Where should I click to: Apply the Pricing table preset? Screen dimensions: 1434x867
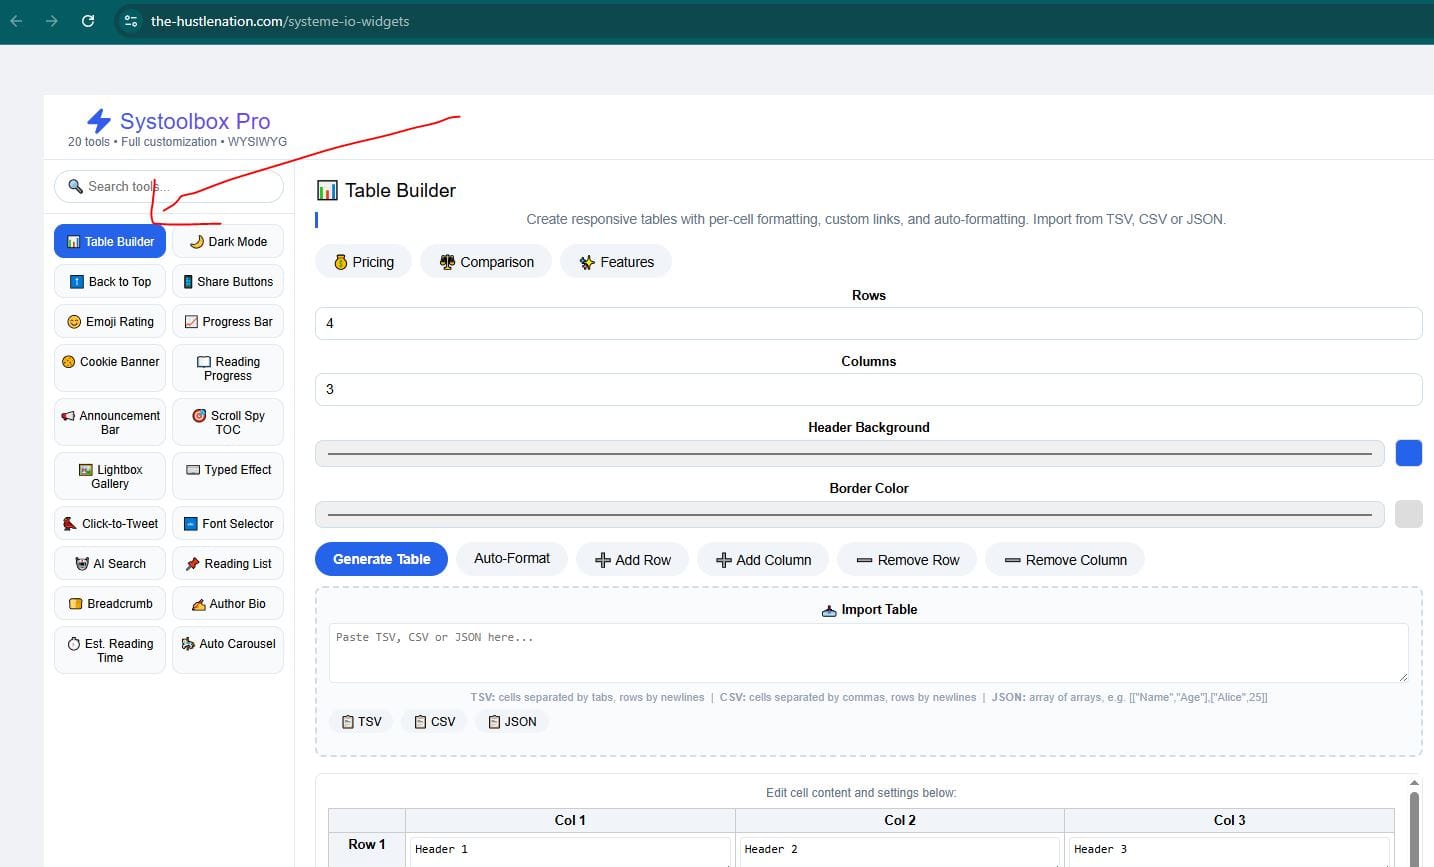[x=363, y=261]
